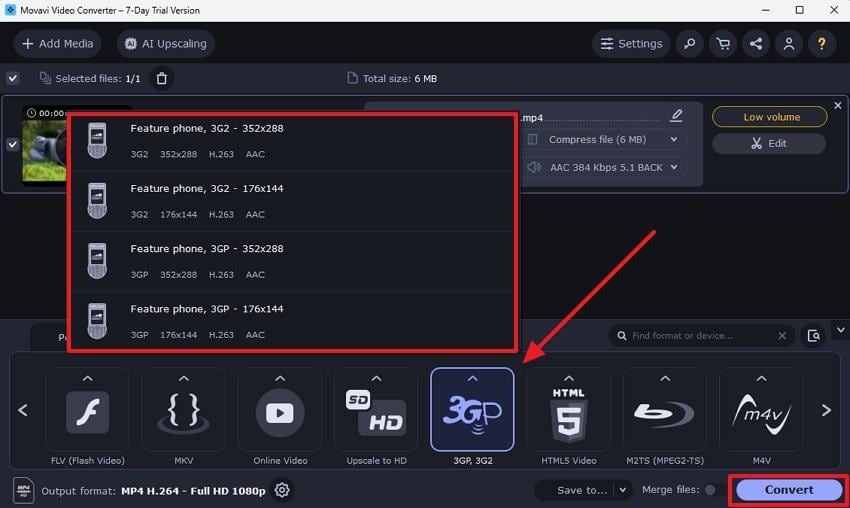Open the shopping cart icon
The height and width of the screenshot is (508, 850).
pos(723,43)
